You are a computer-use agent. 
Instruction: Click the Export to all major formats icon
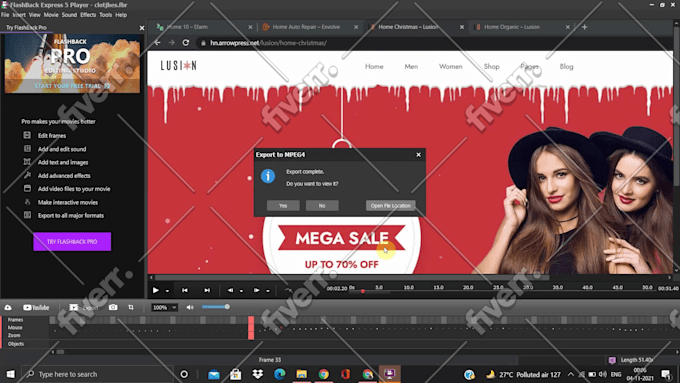coord(27,215)
